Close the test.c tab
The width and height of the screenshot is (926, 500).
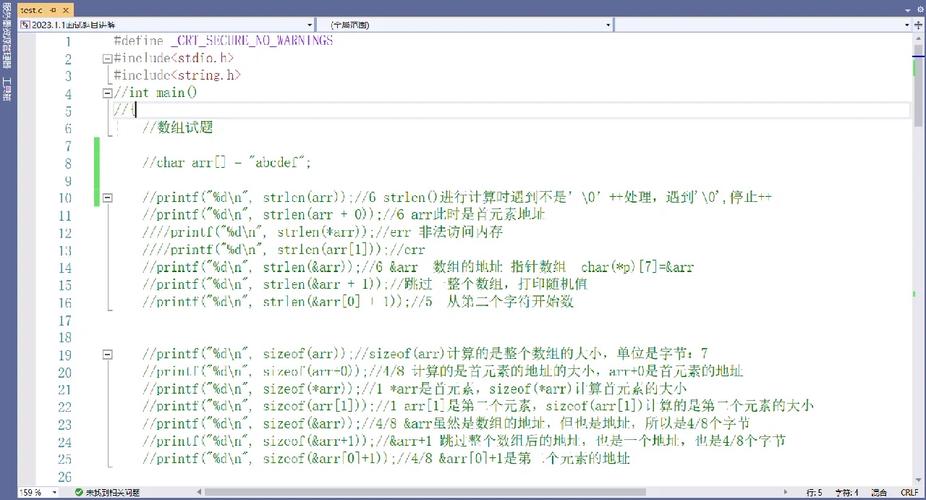pyautogui.click(x=66, y=8)
